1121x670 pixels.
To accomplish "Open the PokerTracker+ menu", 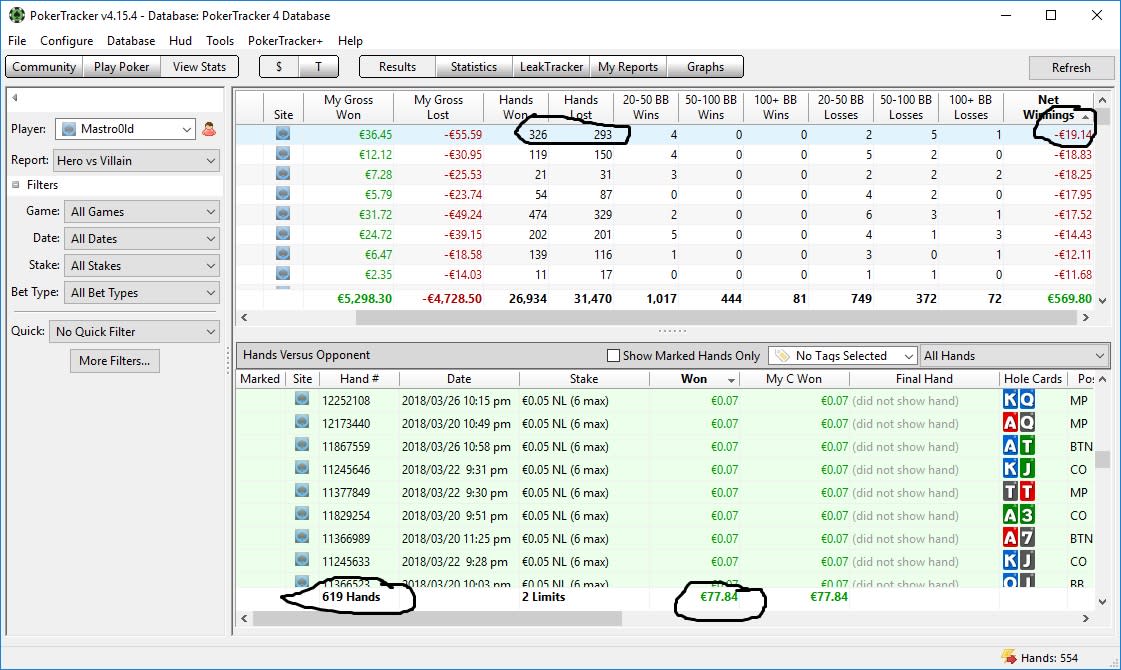I will tap(285, 41).
